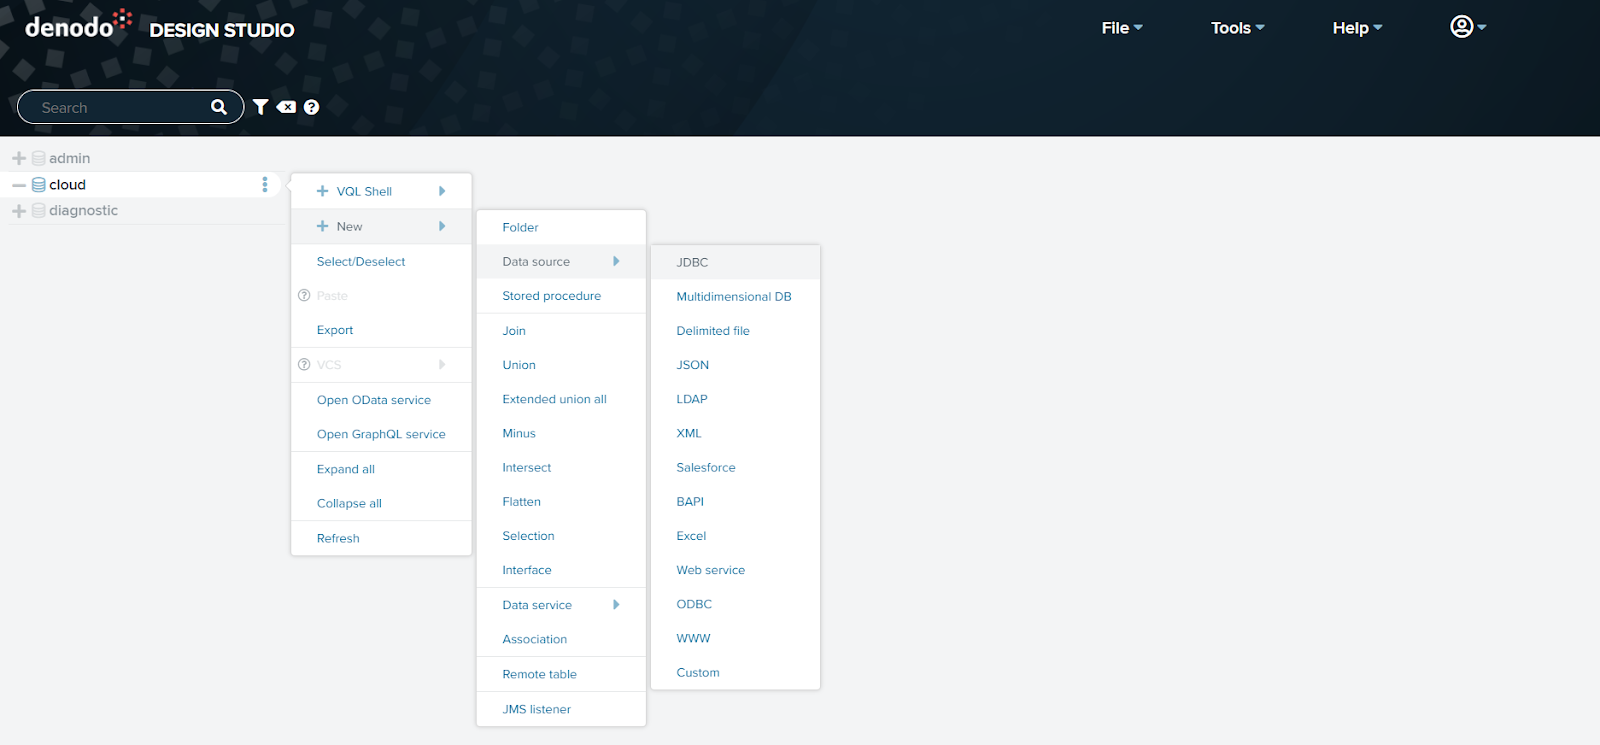Open GraphQL service from the menu
This screenshot has height=745, width=1600.
click(381, 434)
